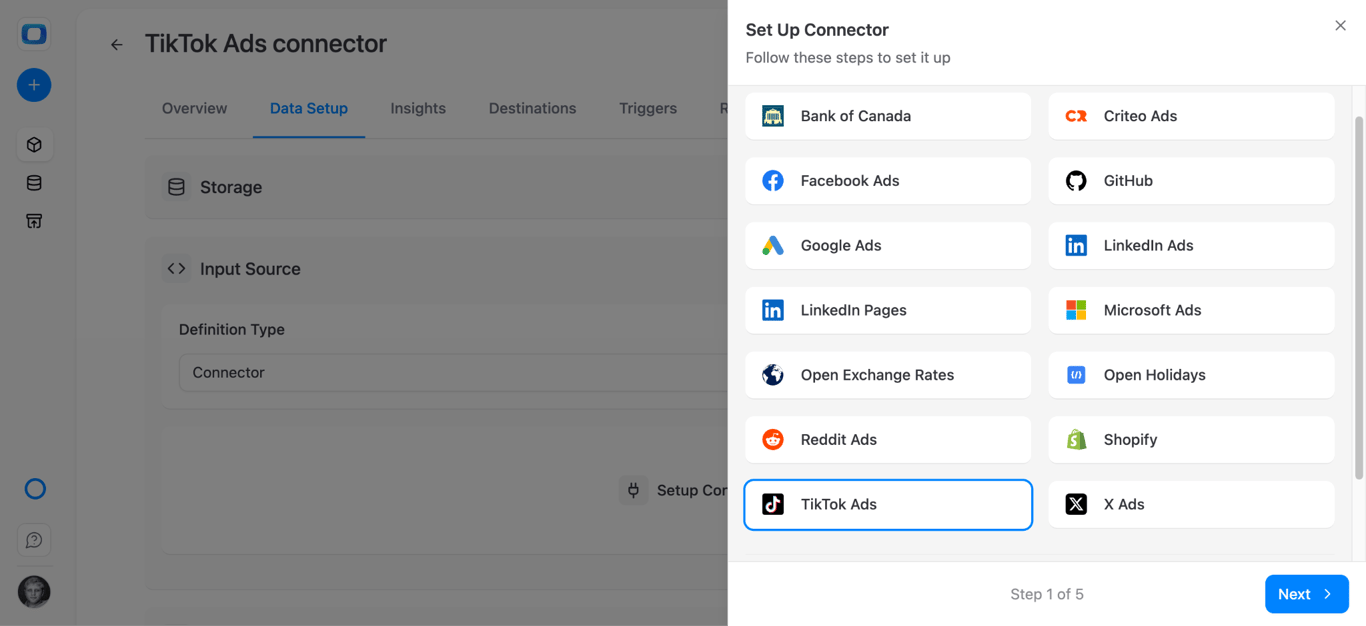Choose the Criteo Ads connector label
This screenshot has height=626, width=1366.
tap(1140, 116)
